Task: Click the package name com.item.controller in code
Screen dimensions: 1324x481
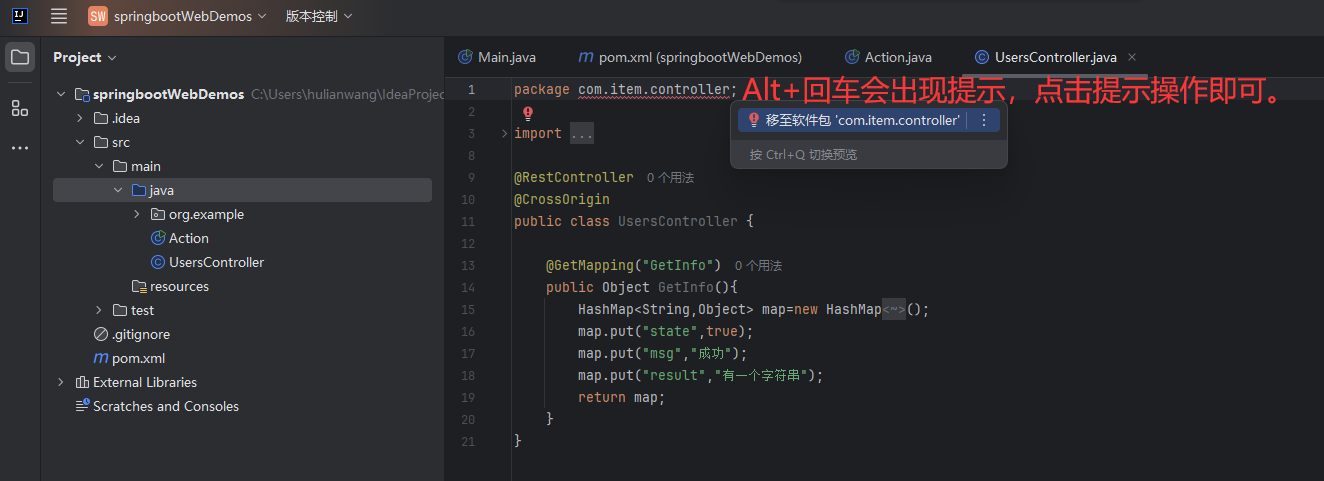Action: point(654,89)
